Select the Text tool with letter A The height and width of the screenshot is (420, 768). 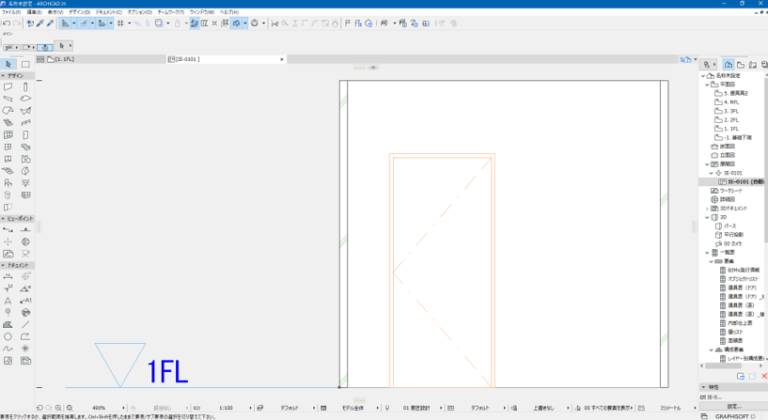8,300
